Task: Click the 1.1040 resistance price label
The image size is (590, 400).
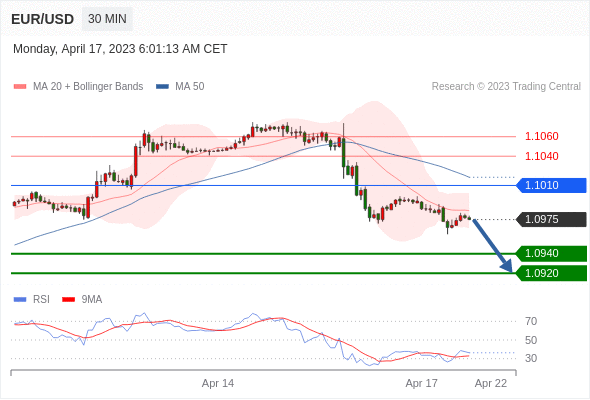Action: tap(541, 156)
